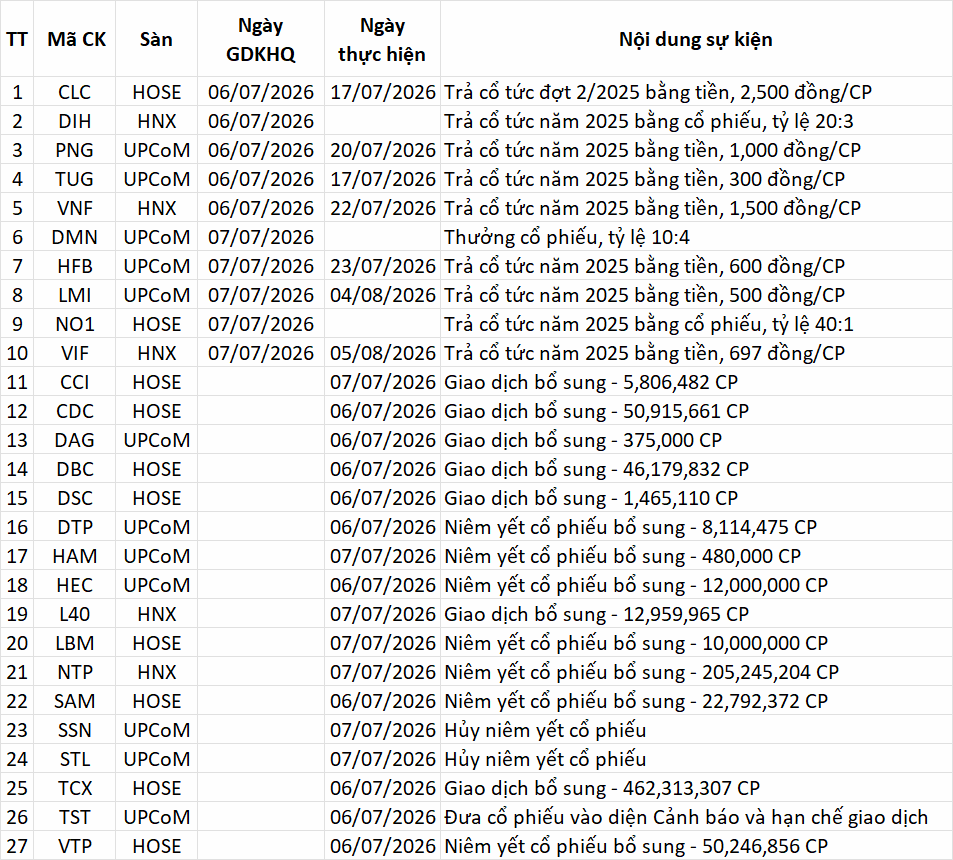Click execution date 20/07/2026 for PNG
The width and height of the screenshot is (953, 860).
(x=383, y=150)
